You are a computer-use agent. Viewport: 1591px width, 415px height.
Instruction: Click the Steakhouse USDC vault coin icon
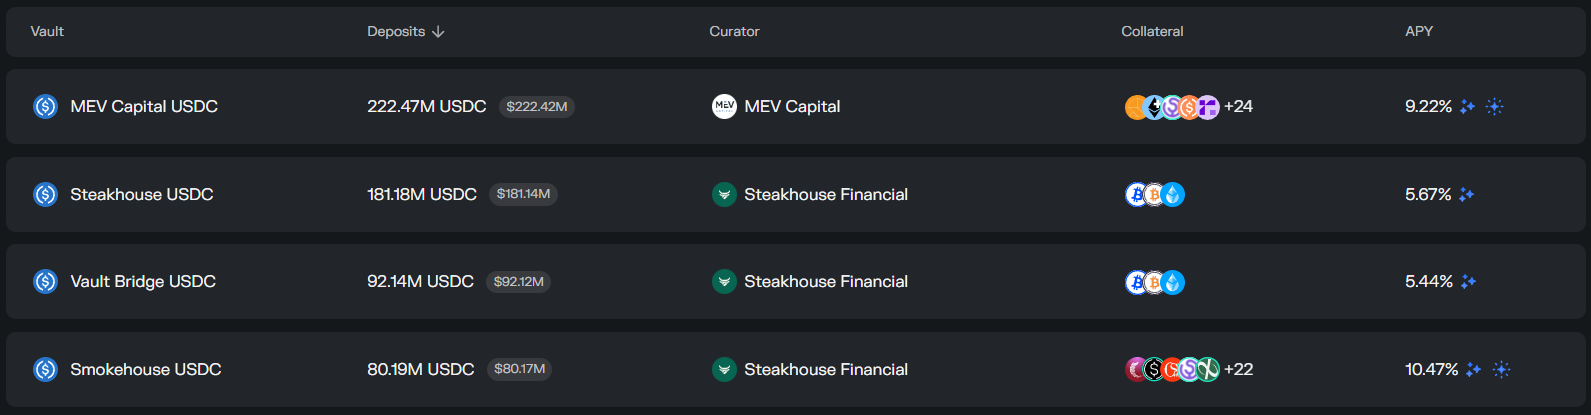[x=45, y=194]
